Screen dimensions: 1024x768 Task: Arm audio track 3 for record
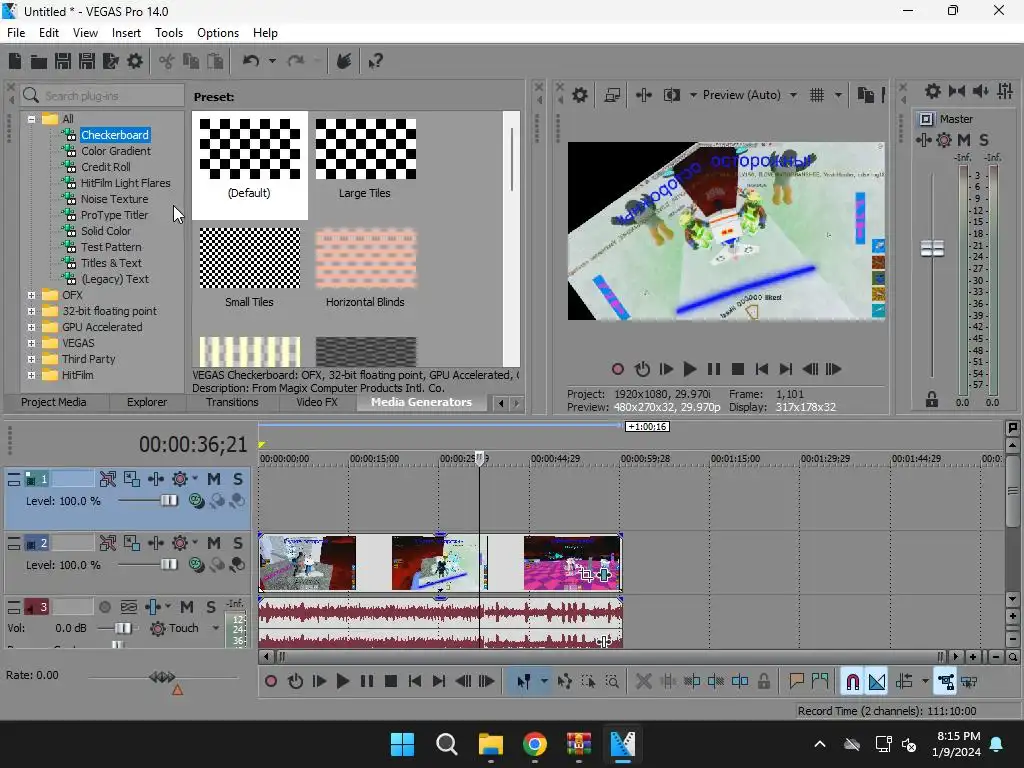(x=104, y=607)
